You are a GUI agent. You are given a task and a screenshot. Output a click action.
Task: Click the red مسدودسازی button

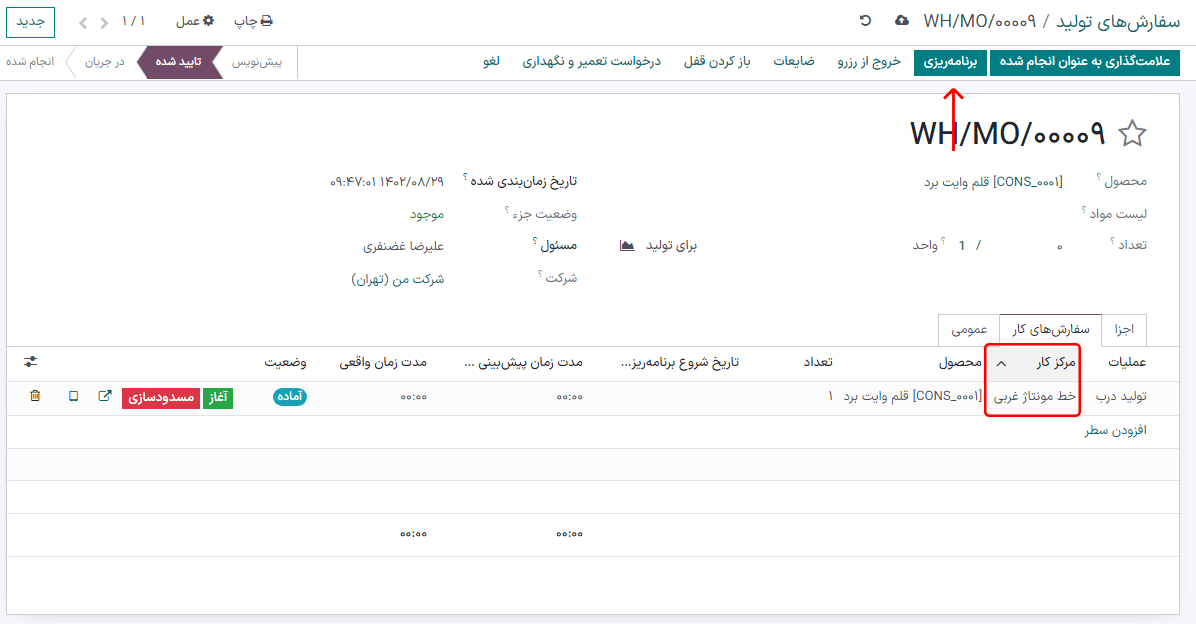click(160, 396)
